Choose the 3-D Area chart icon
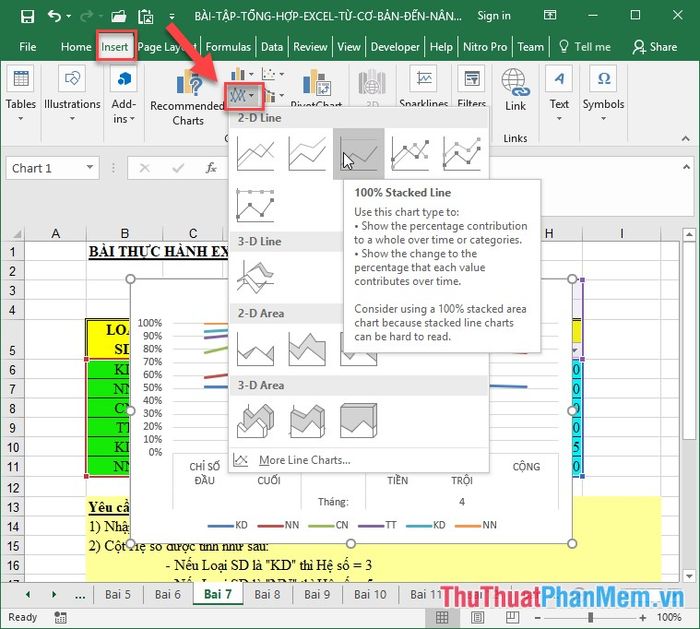Image resolution: width=700 pixels, height=629 pixels. click(255, 421)
